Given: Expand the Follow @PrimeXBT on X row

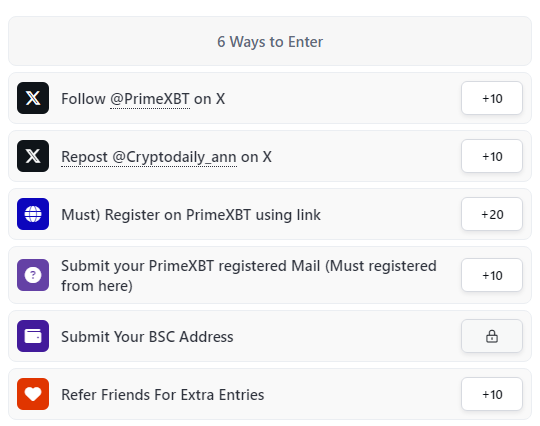Looking at the screenshot, I should pyautogui.click(x=270, y=98).
